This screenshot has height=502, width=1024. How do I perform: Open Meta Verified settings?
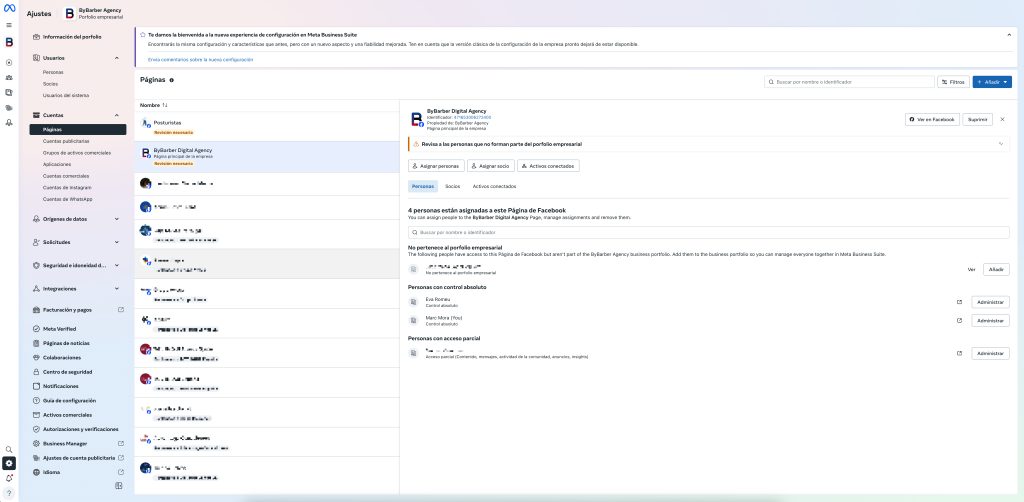tap(59, 328)
